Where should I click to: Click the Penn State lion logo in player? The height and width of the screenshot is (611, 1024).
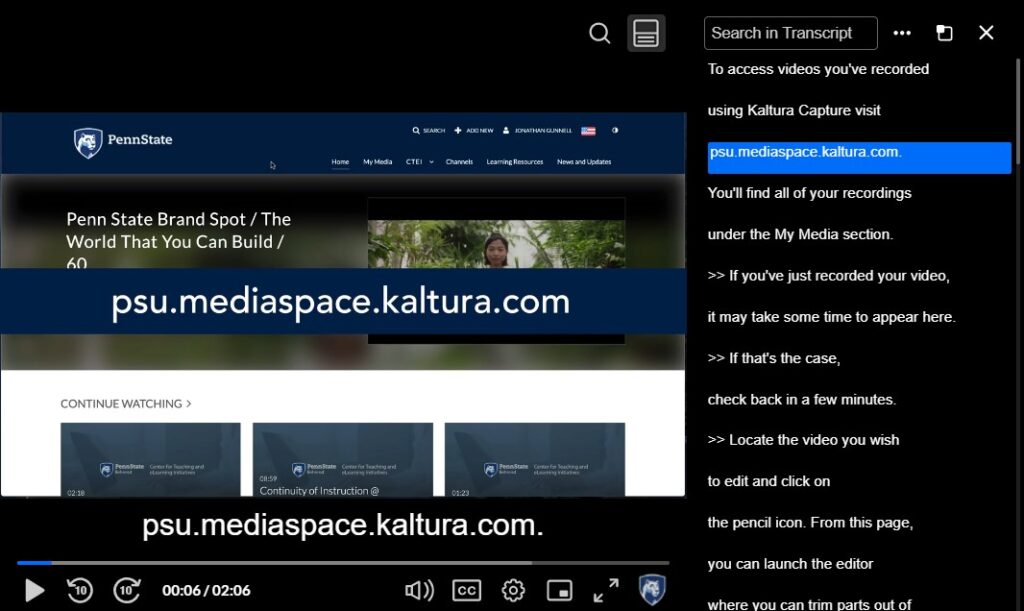[x=652, y=589]
